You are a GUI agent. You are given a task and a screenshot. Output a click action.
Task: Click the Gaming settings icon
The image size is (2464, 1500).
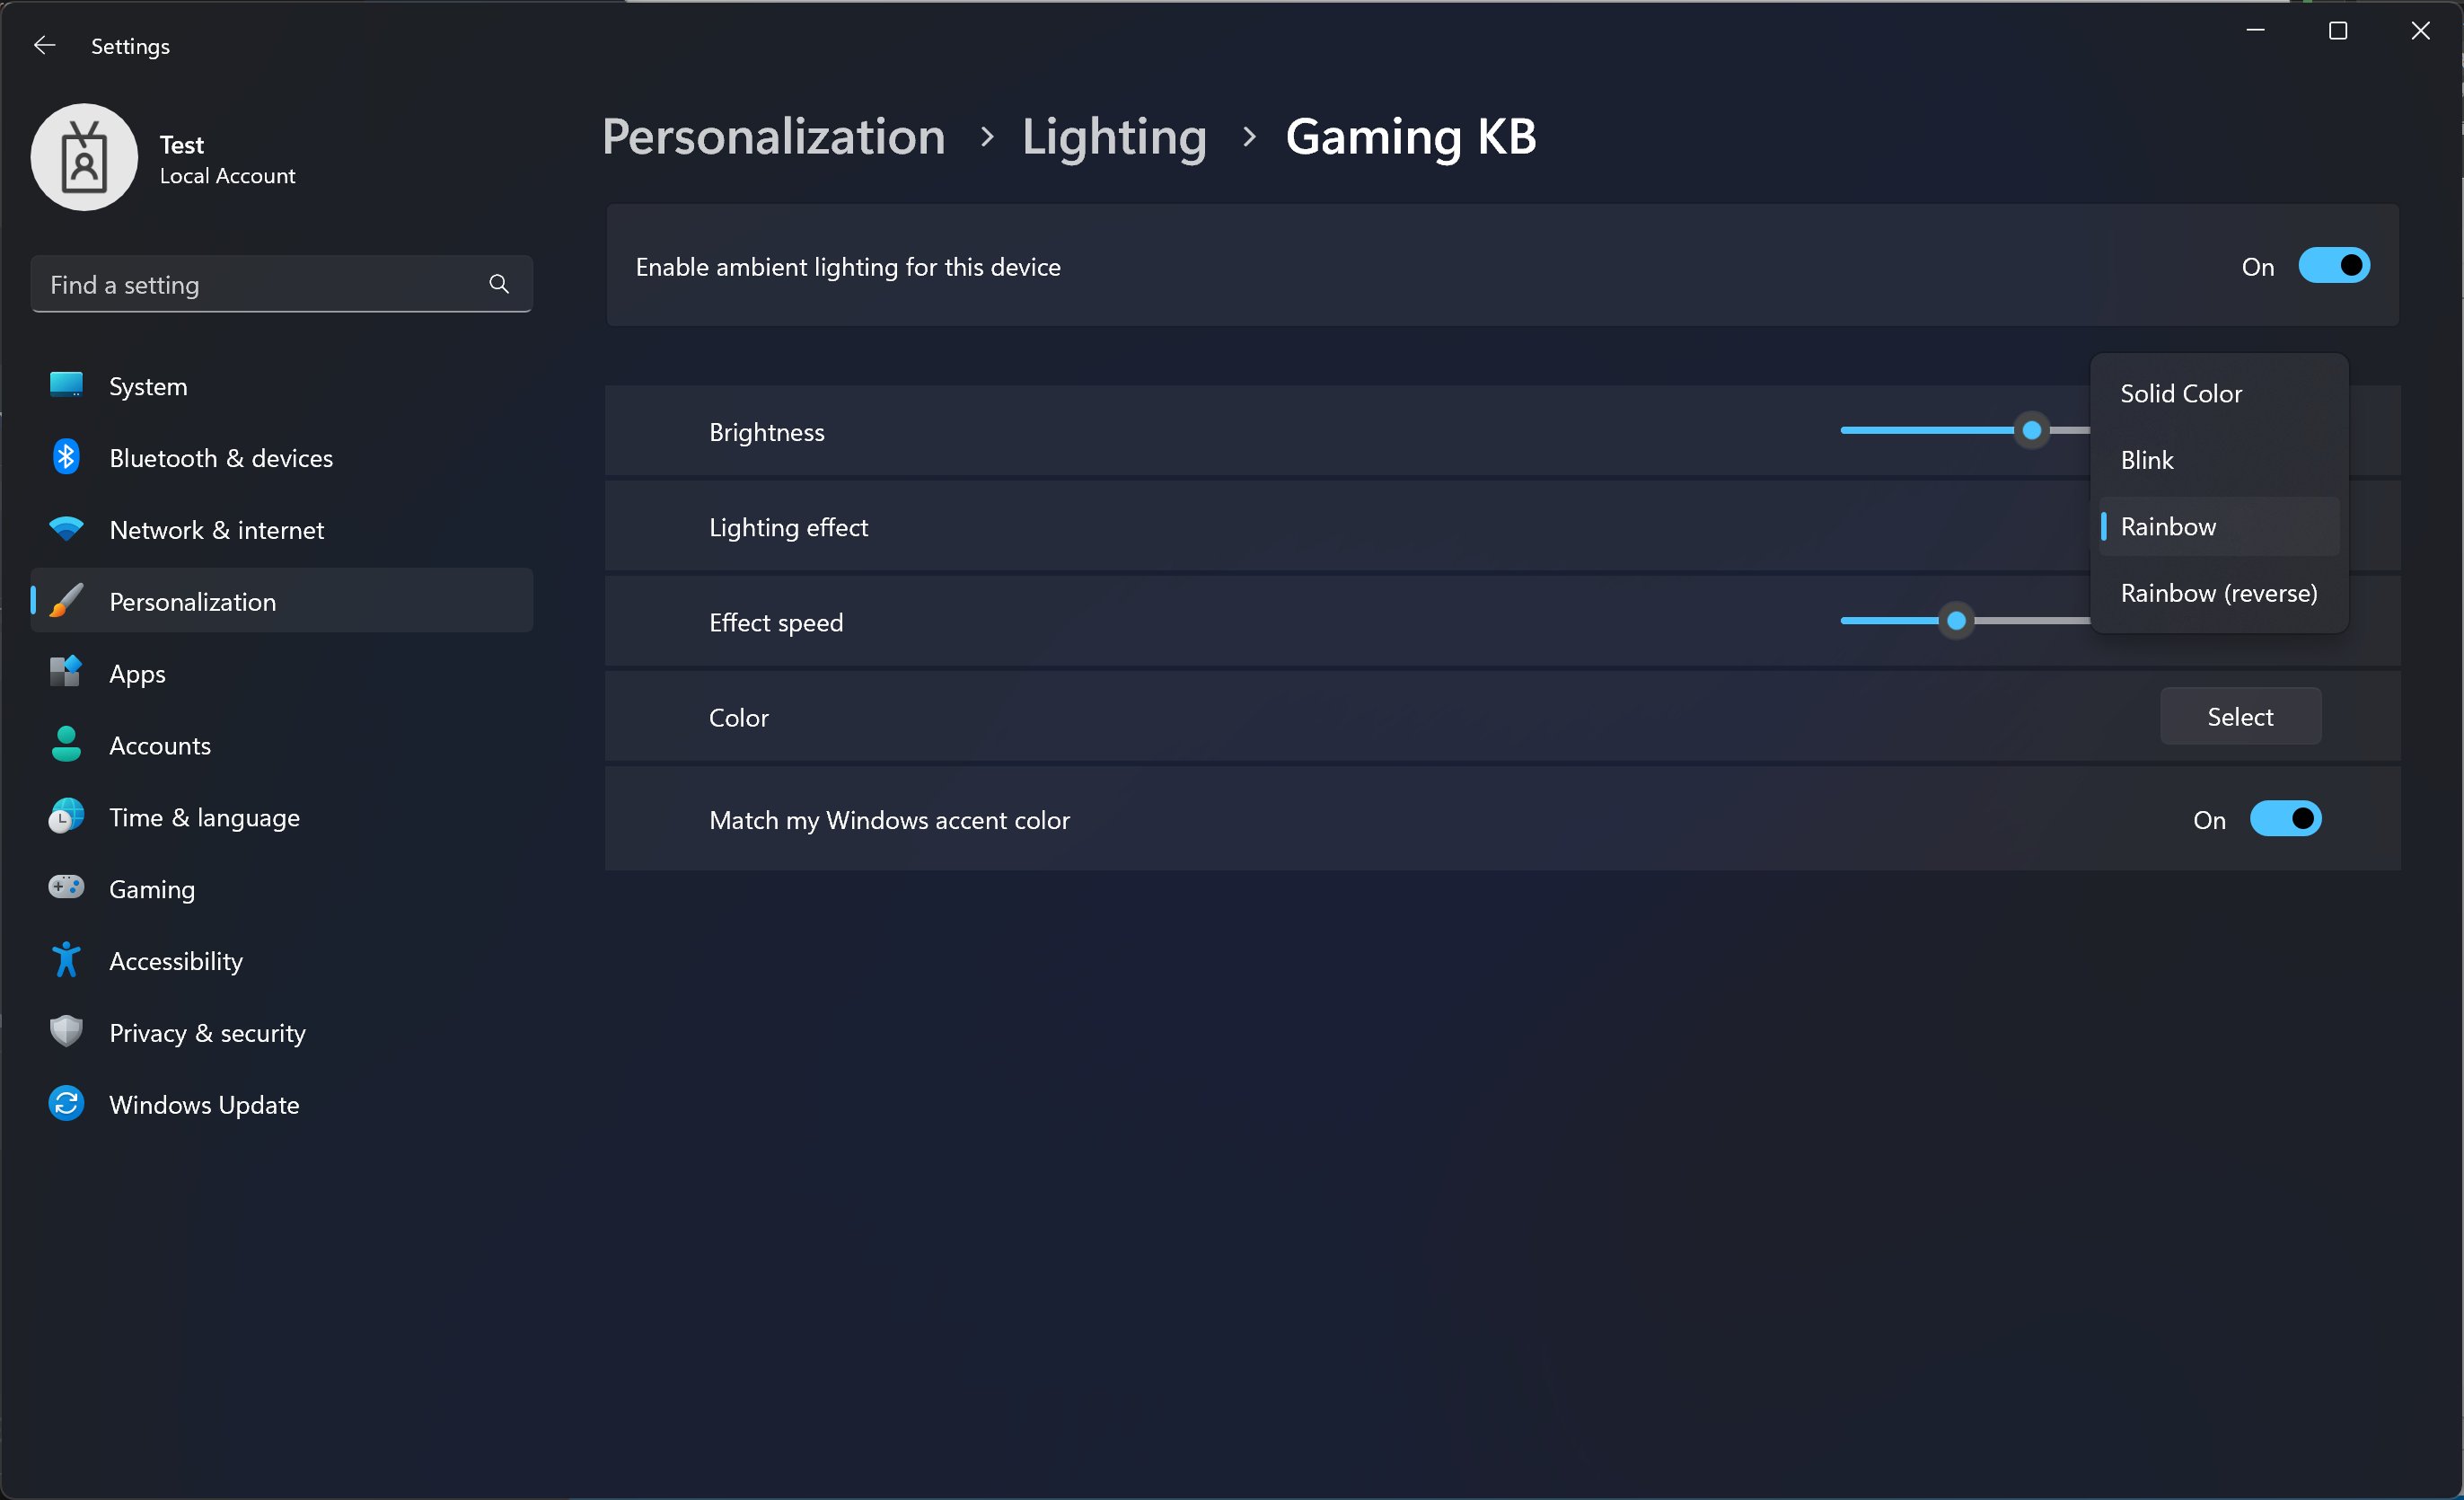tap(66, 889)
